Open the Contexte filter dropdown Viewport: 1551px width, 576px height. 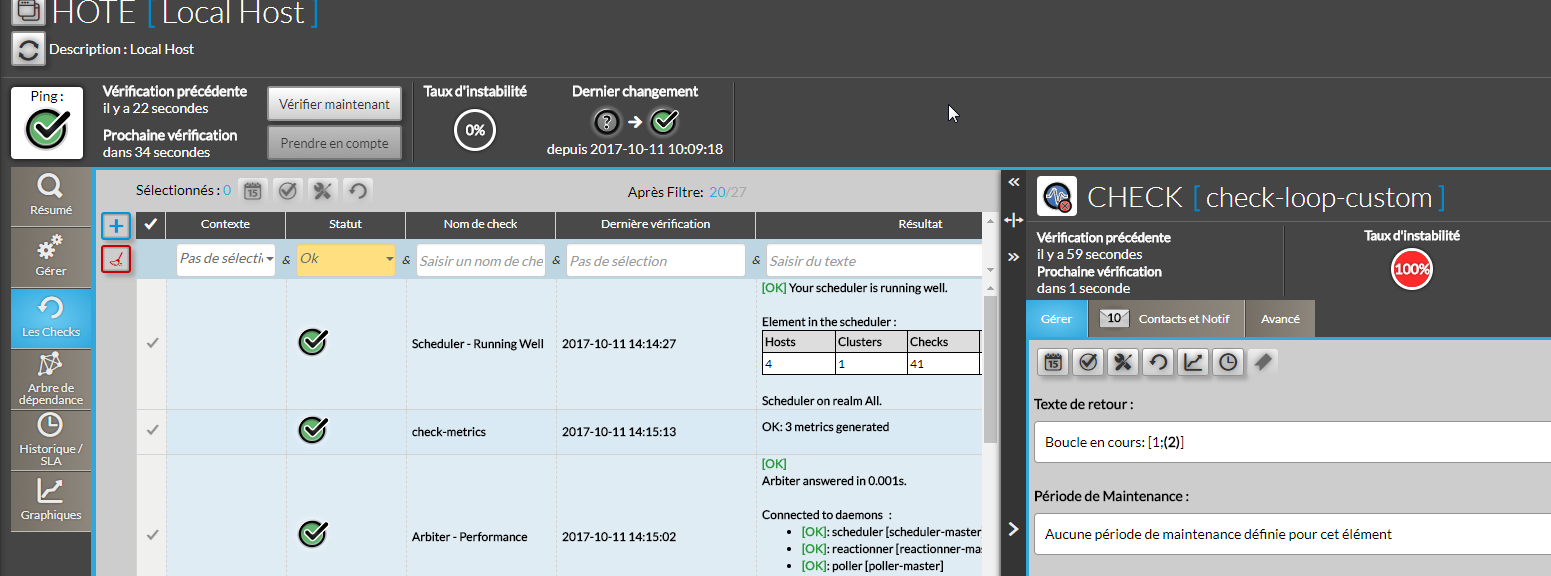click(x=226, y=259)
